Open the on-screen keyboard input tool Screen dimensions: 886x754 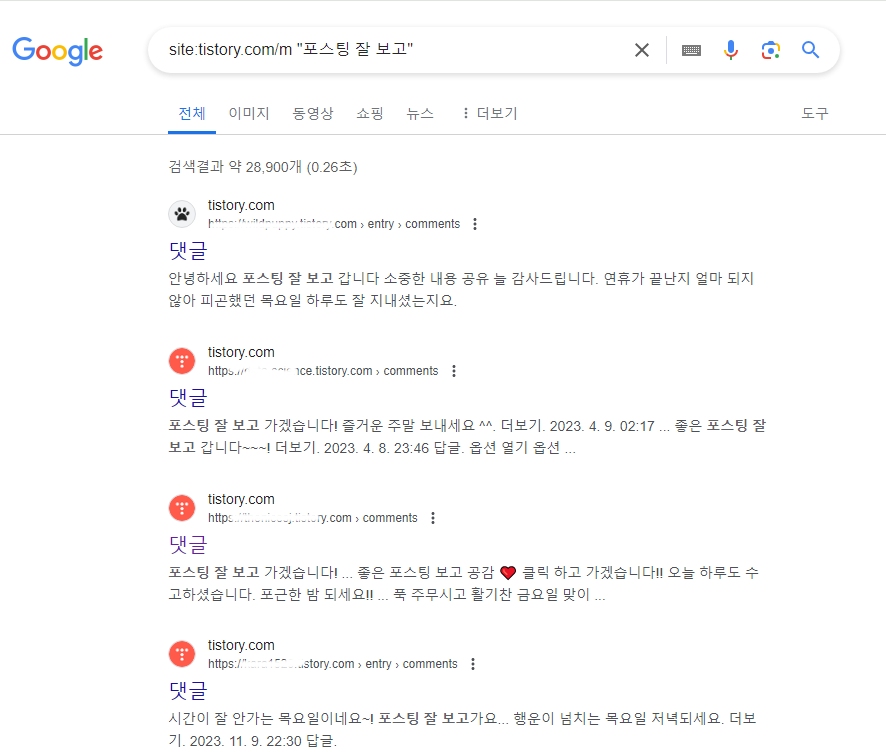(x=691, y=50)
